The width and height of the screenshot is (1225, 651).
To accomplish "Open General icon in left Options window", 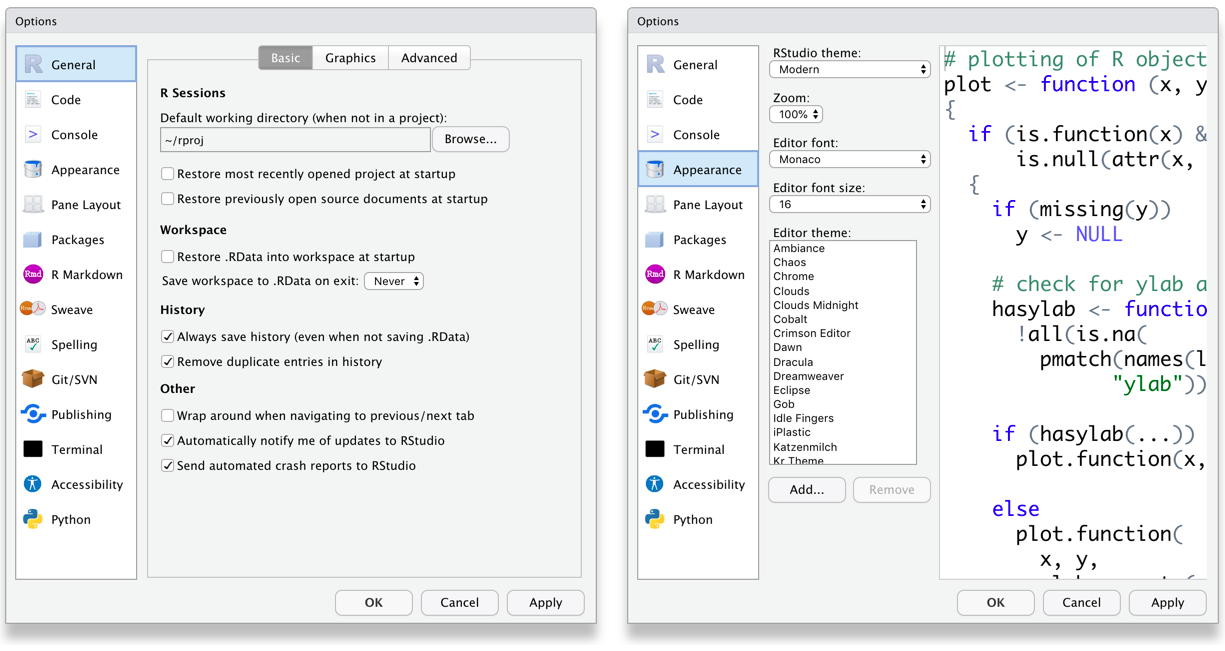I will [33, 64].
